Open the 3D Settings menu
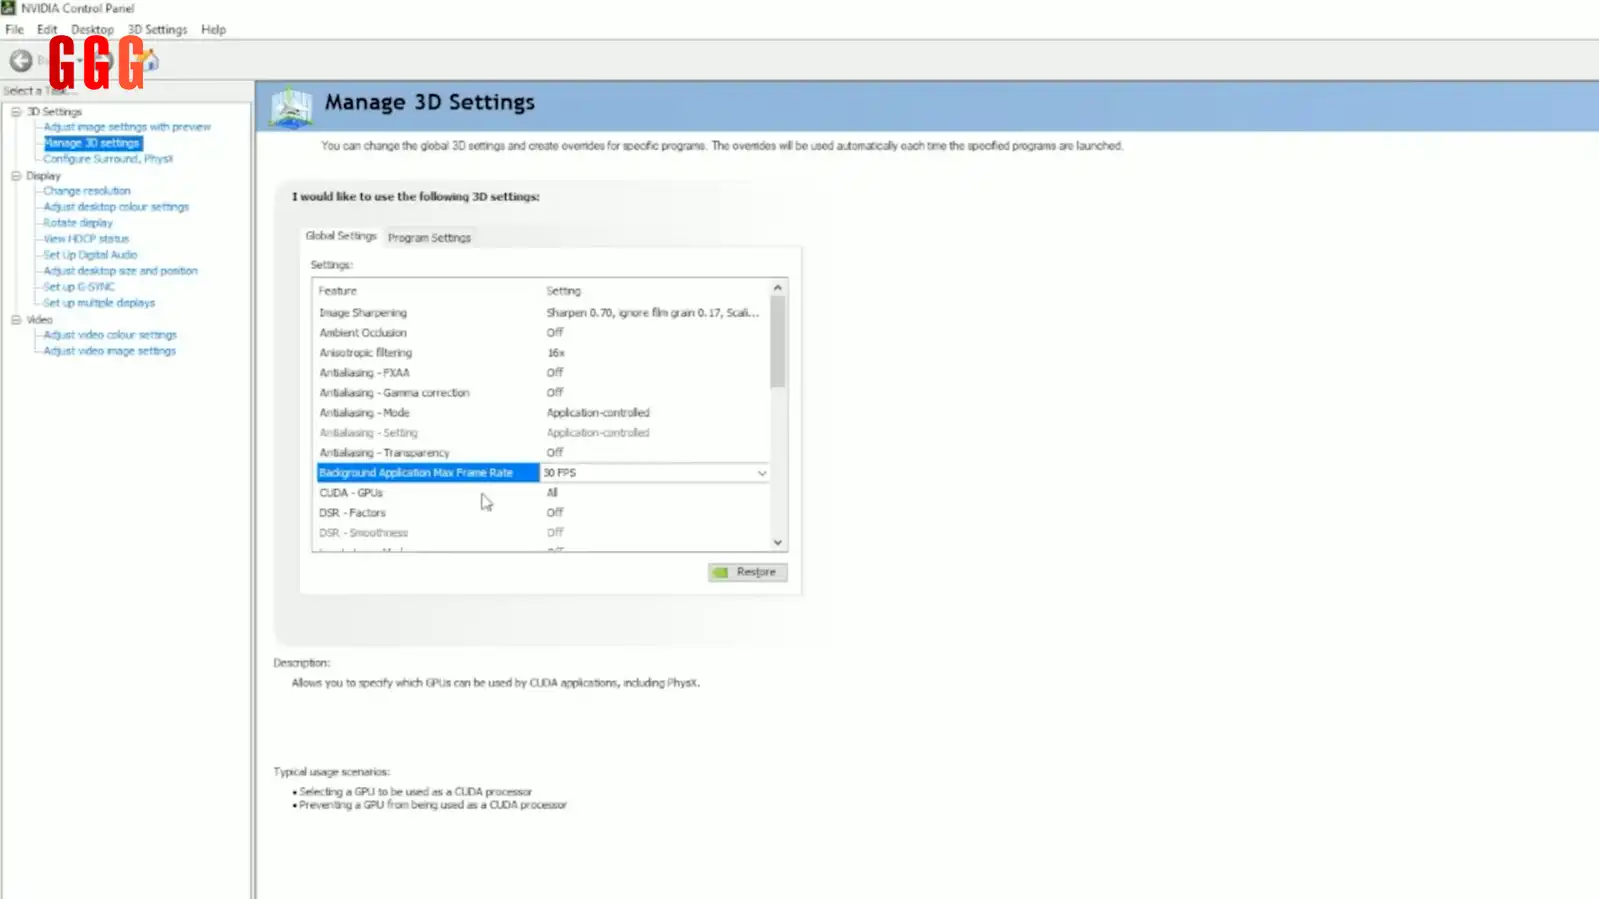1599x899 pixels. pyautogui.click(x=157, y=30)
